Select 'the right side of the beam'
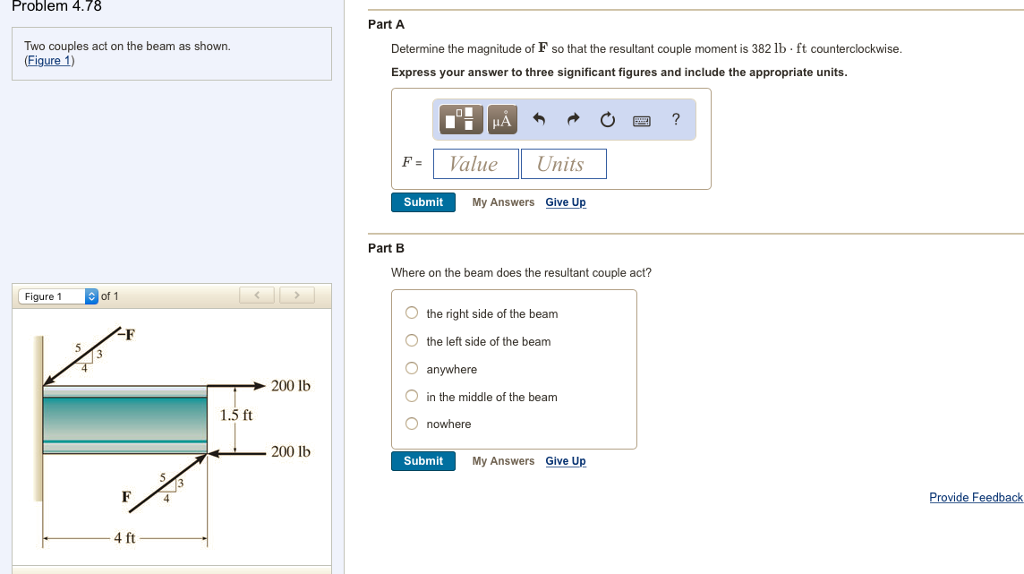Viewport: 1024px width, 574px height. pyautogui.click(x=411, y=313)
